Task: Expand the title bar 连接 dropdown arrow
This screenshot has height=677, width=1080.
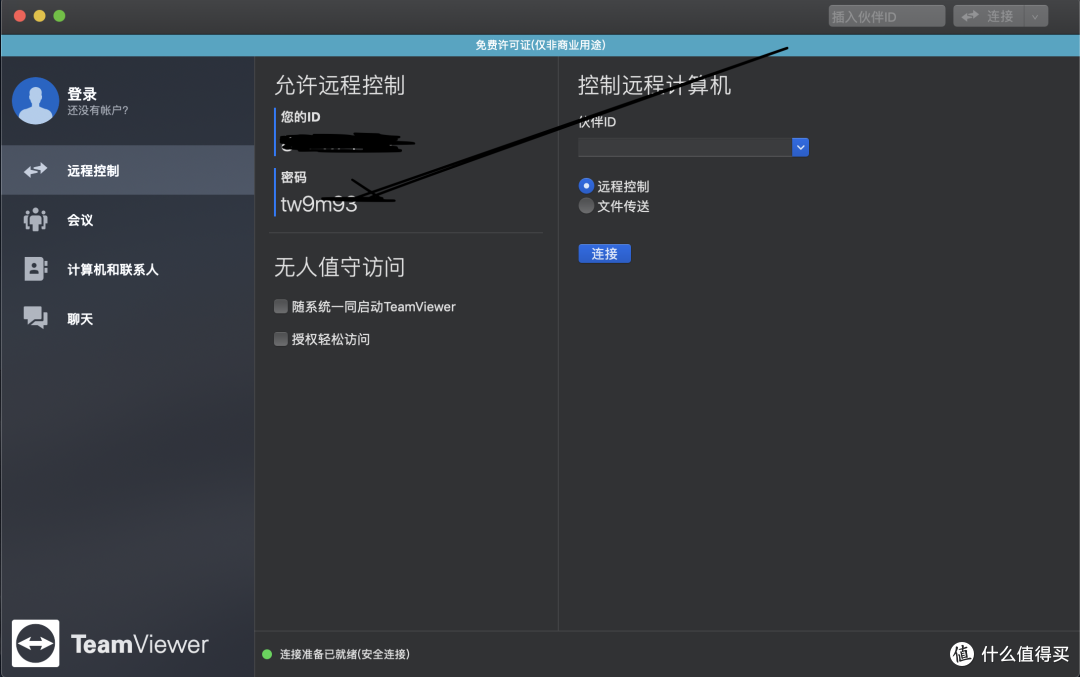Action: click(1035, 16)
